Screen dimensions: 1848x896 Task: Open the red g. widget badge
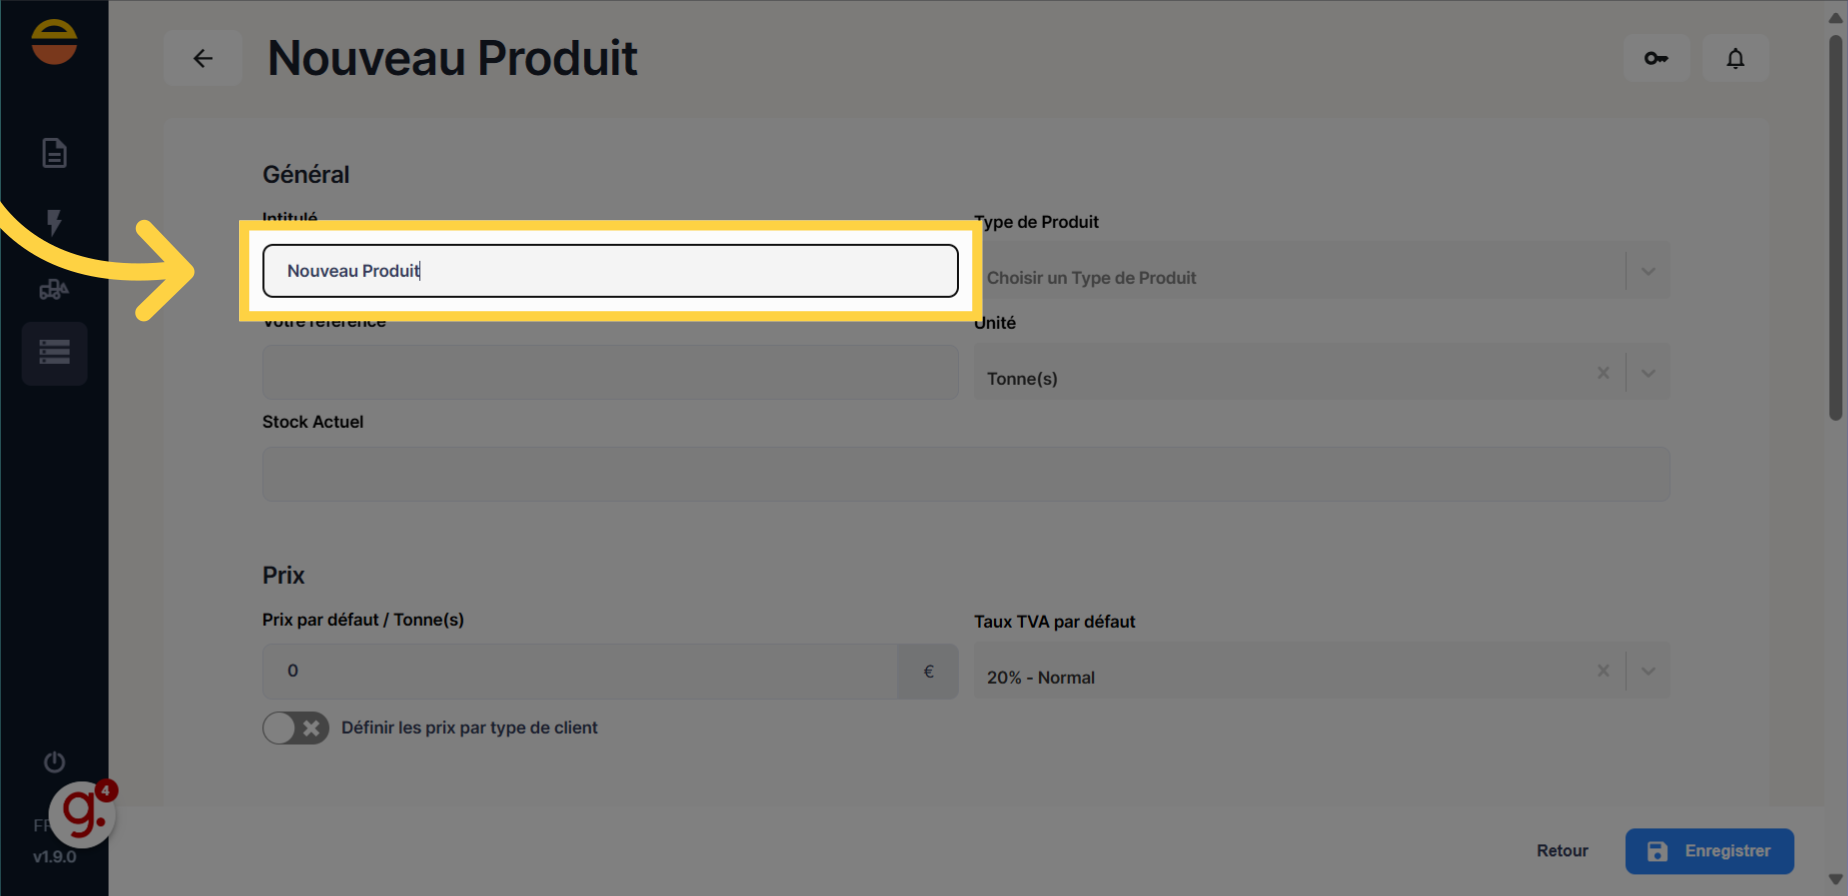pos(84,813)
